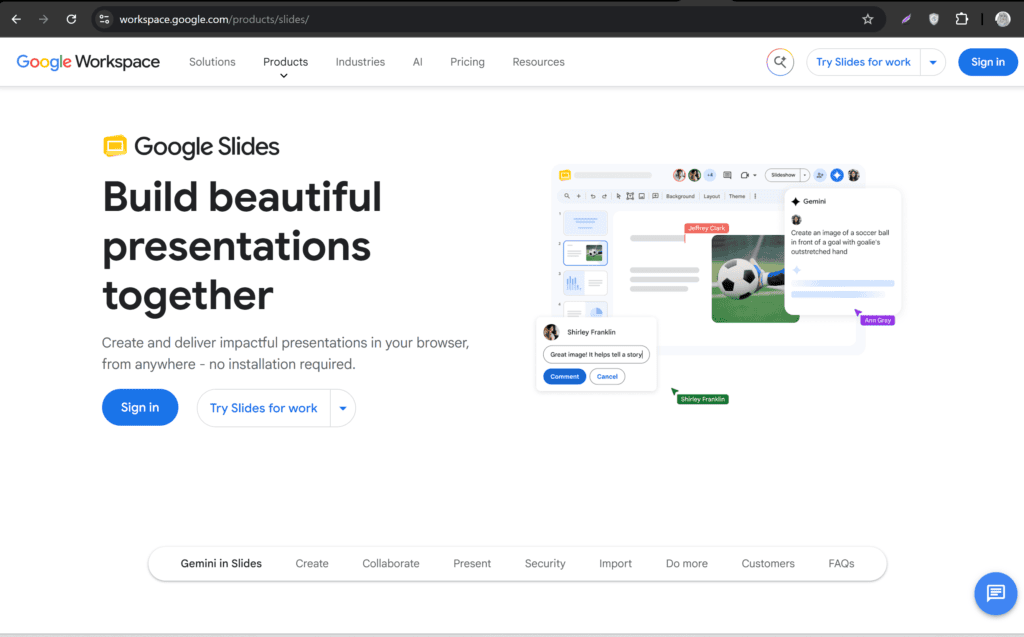Click Background in the illustration toolbar
This screenshot has width=1024, height=637.
[x=680, y=196]
